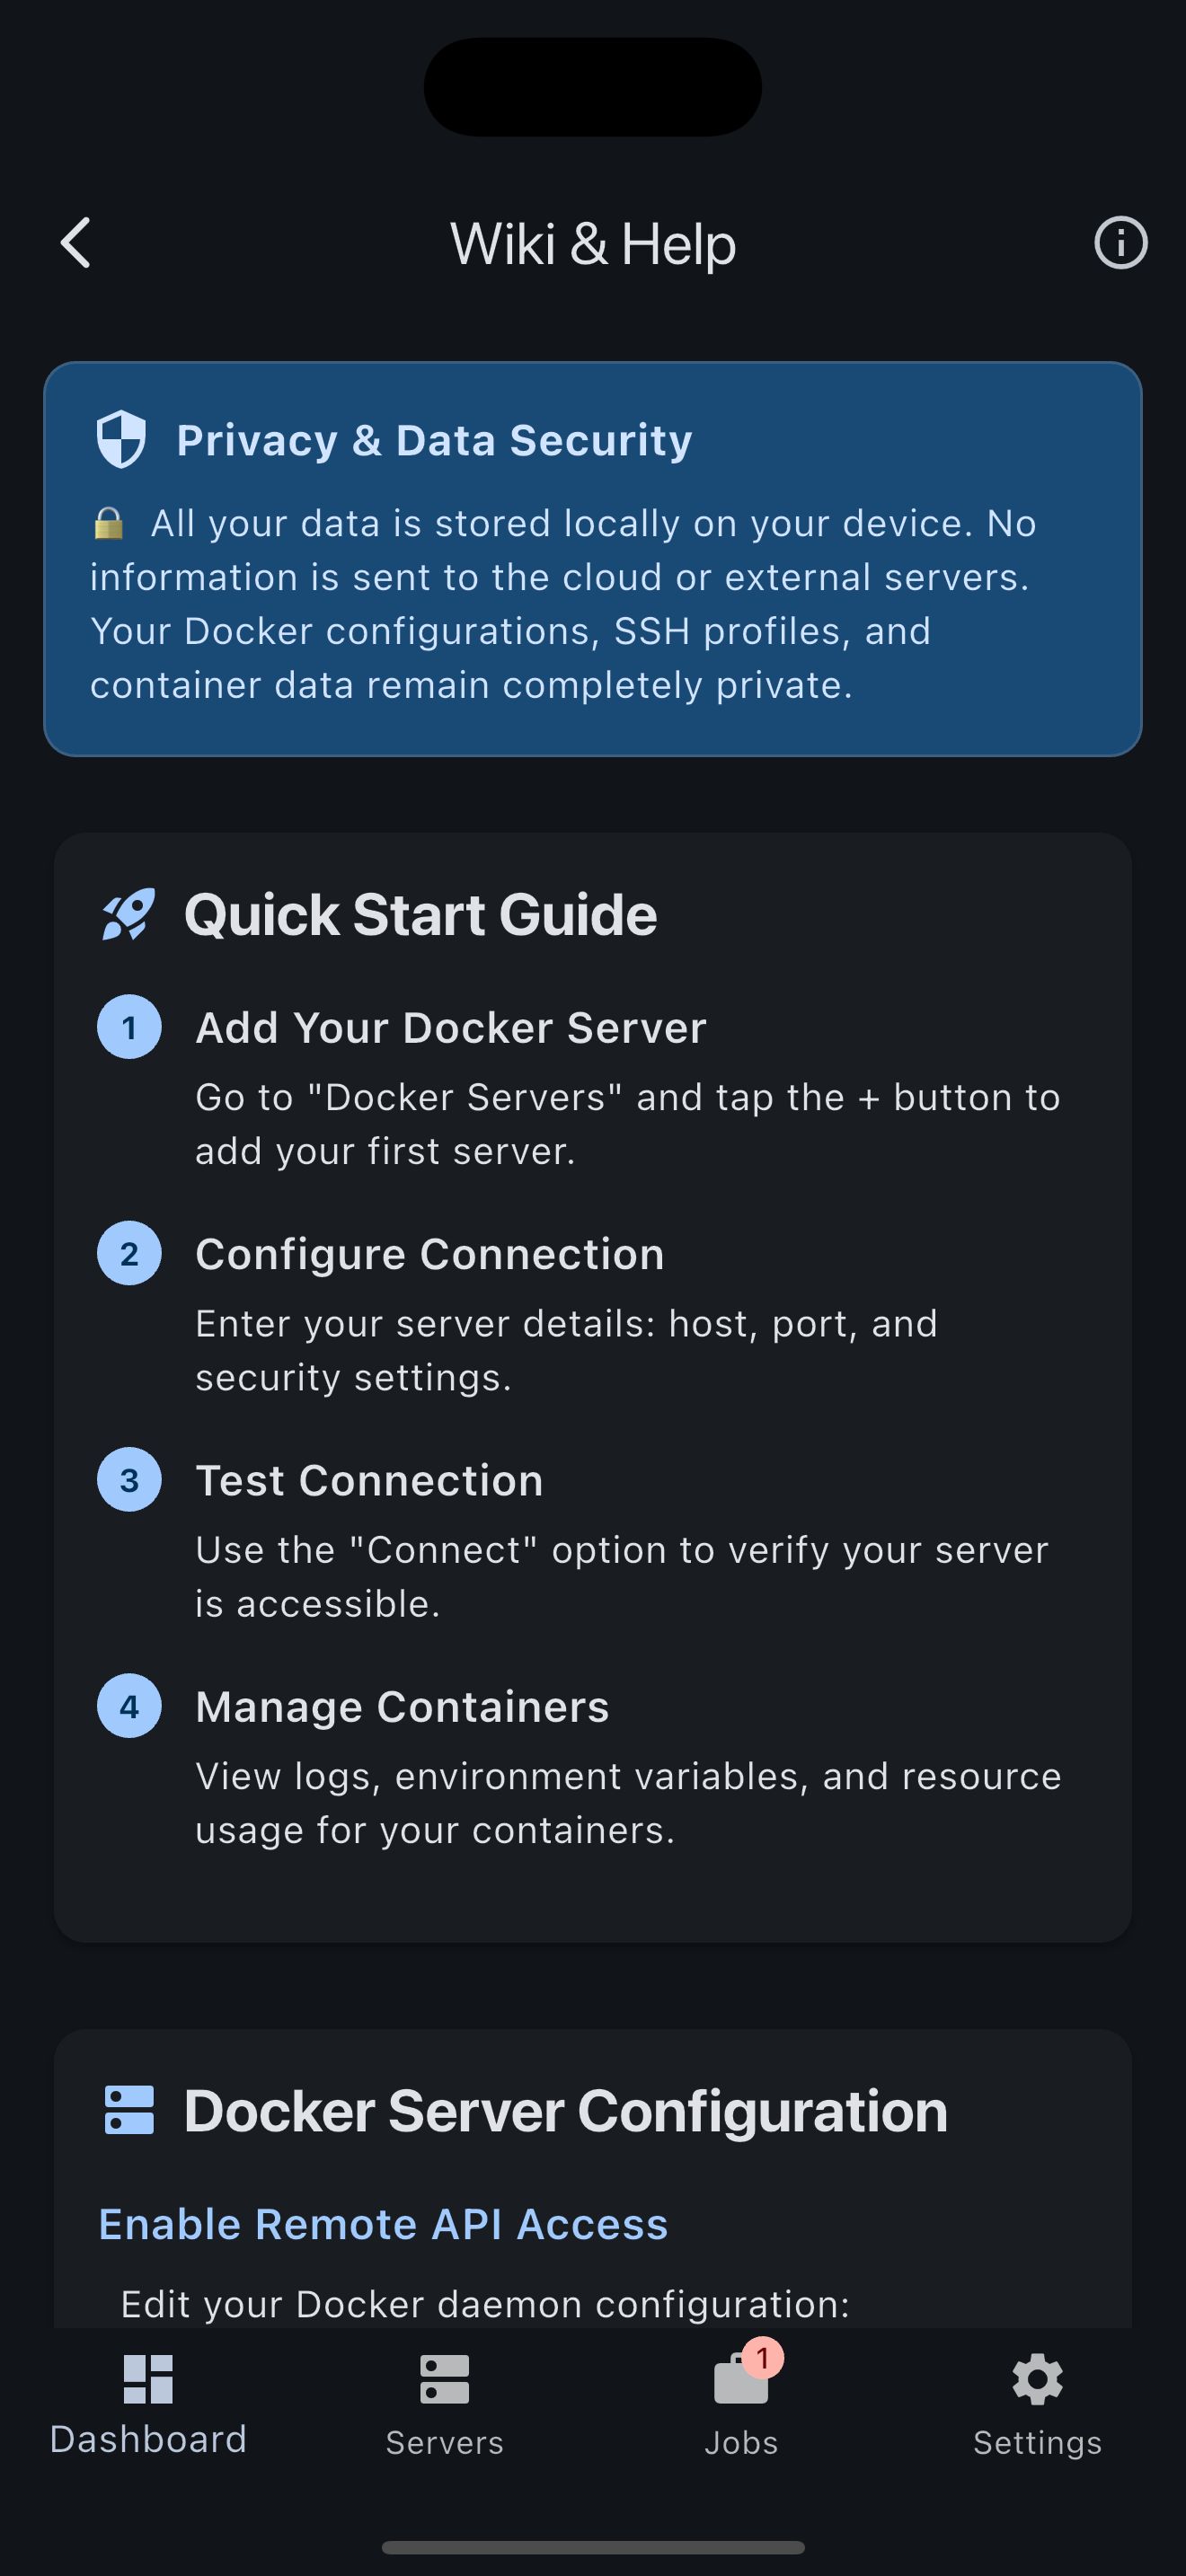
Task: Tap the step 2 number badge
Action: [x=129, y=1253]
